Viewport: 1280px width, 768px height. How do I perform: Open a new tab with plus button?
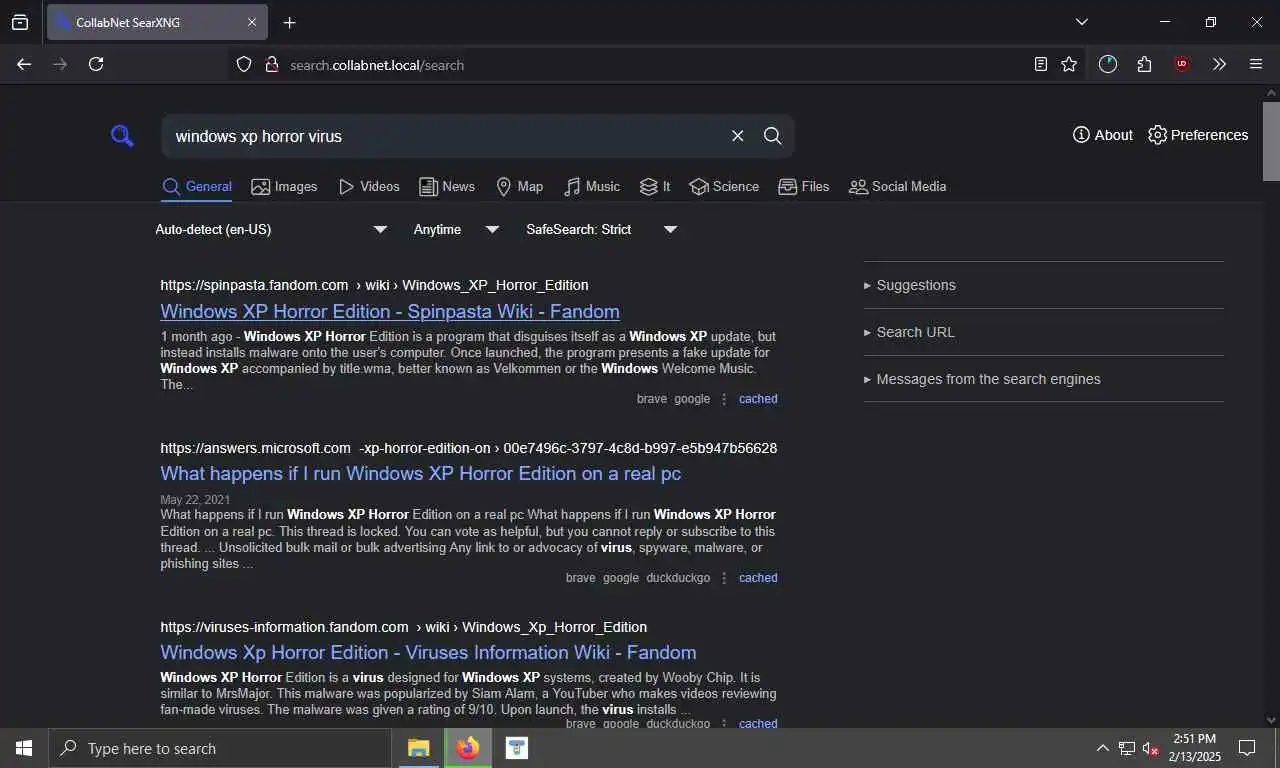click(x=289, y=23)
